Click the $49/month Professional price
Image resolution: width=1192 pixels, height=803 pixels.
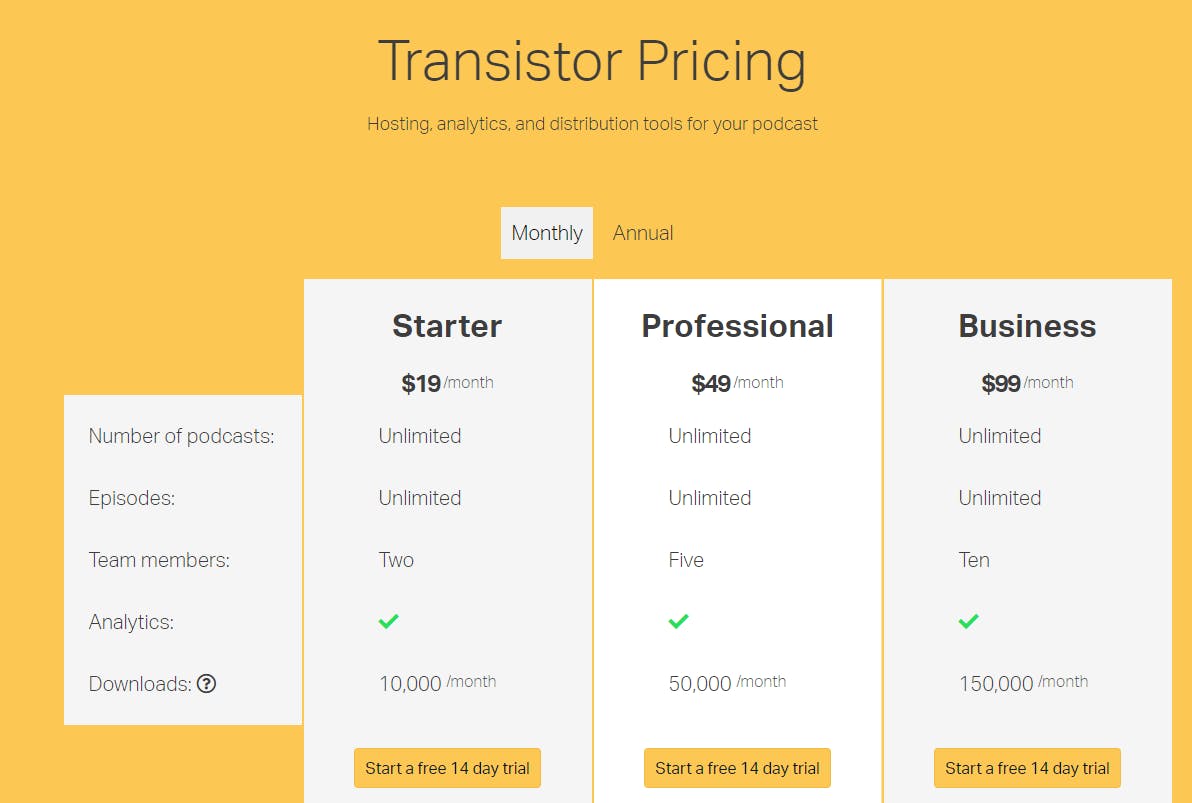click(x=737, y=382)
